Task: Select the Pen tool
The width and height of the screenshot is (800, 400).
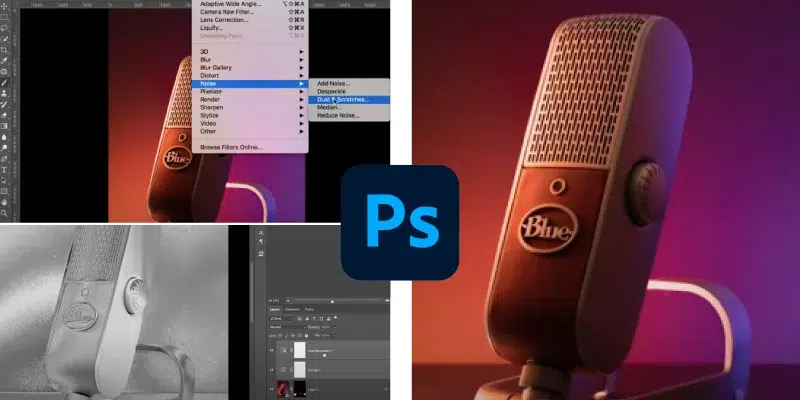Action: 5,159
